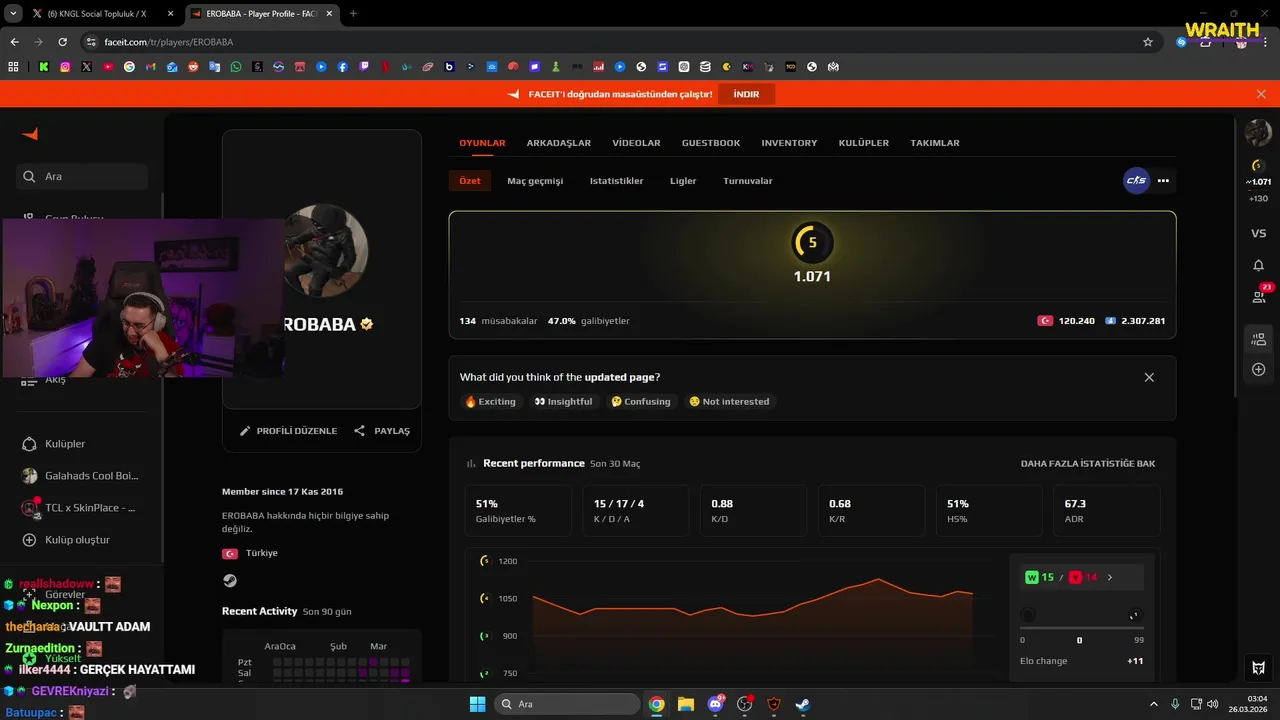Open notifications bell in right rail
1280x720 pixels.
(1258, 265)
